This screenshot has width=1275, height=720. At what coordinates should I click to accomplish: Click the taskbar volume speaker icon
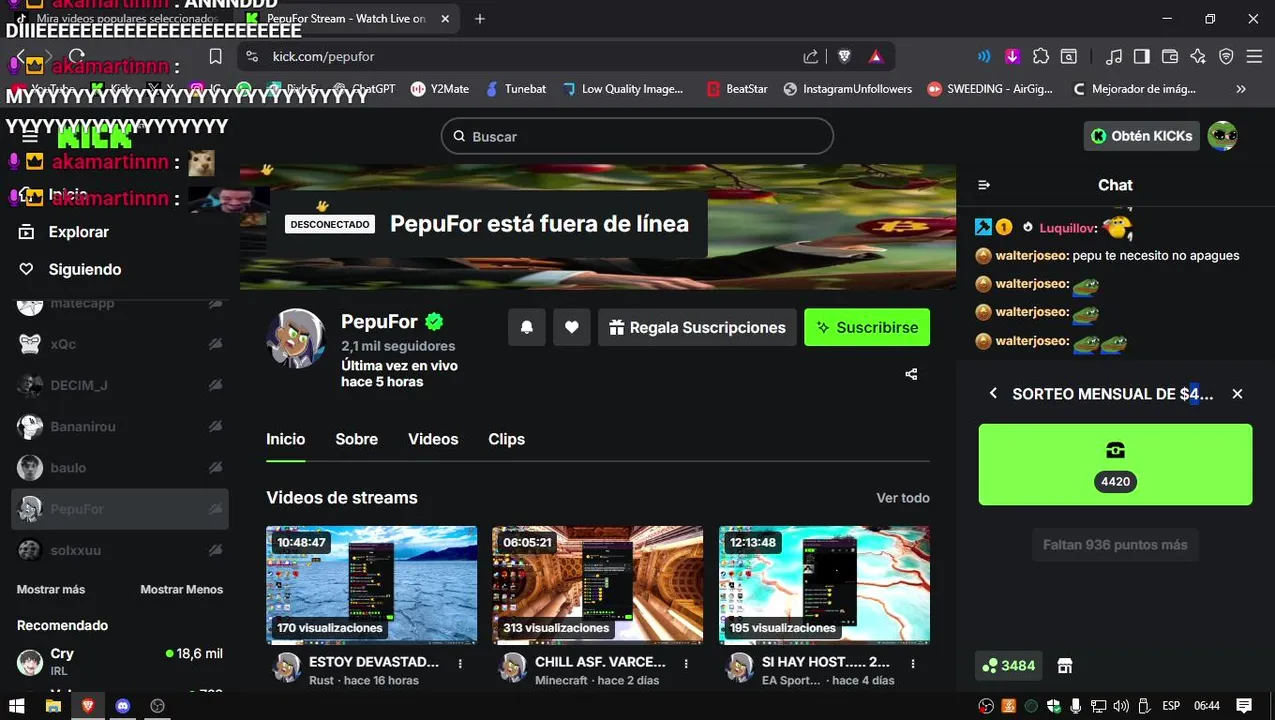tap(1121, 706)
